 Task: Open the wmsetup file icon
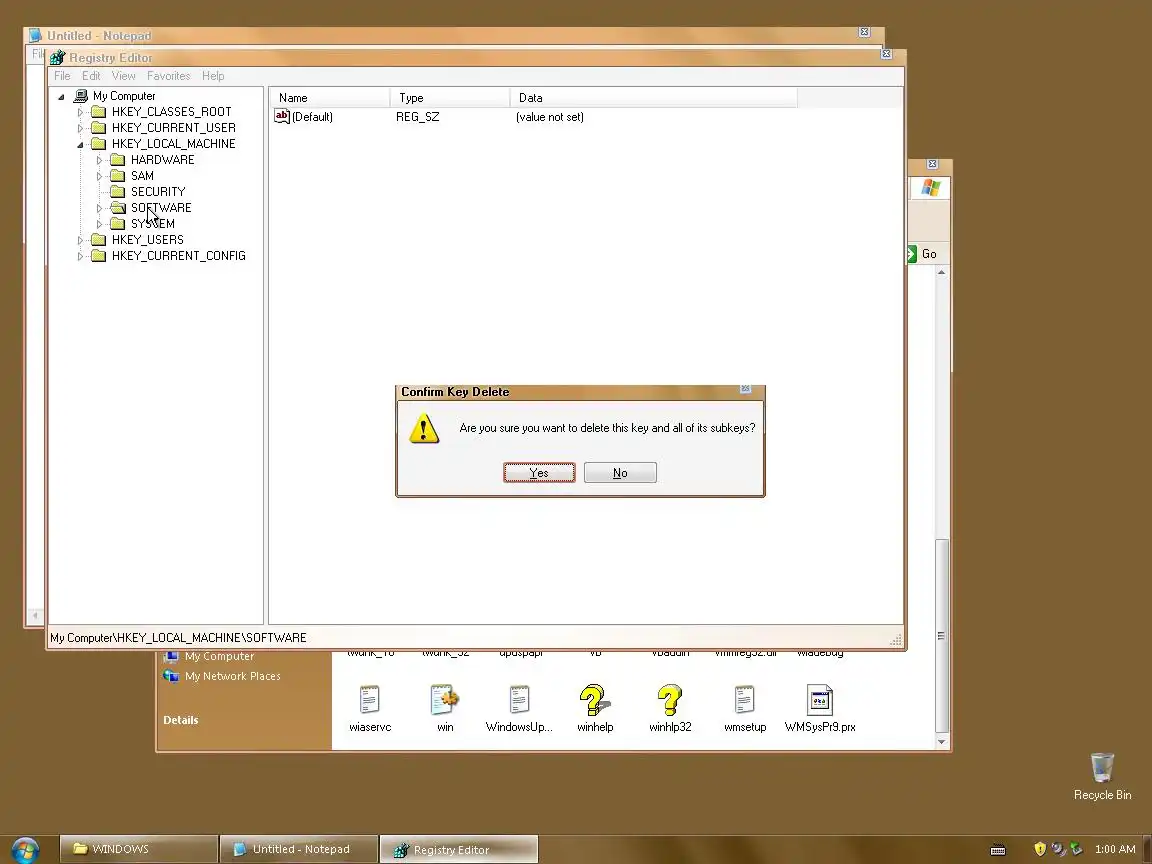[744, 699]
